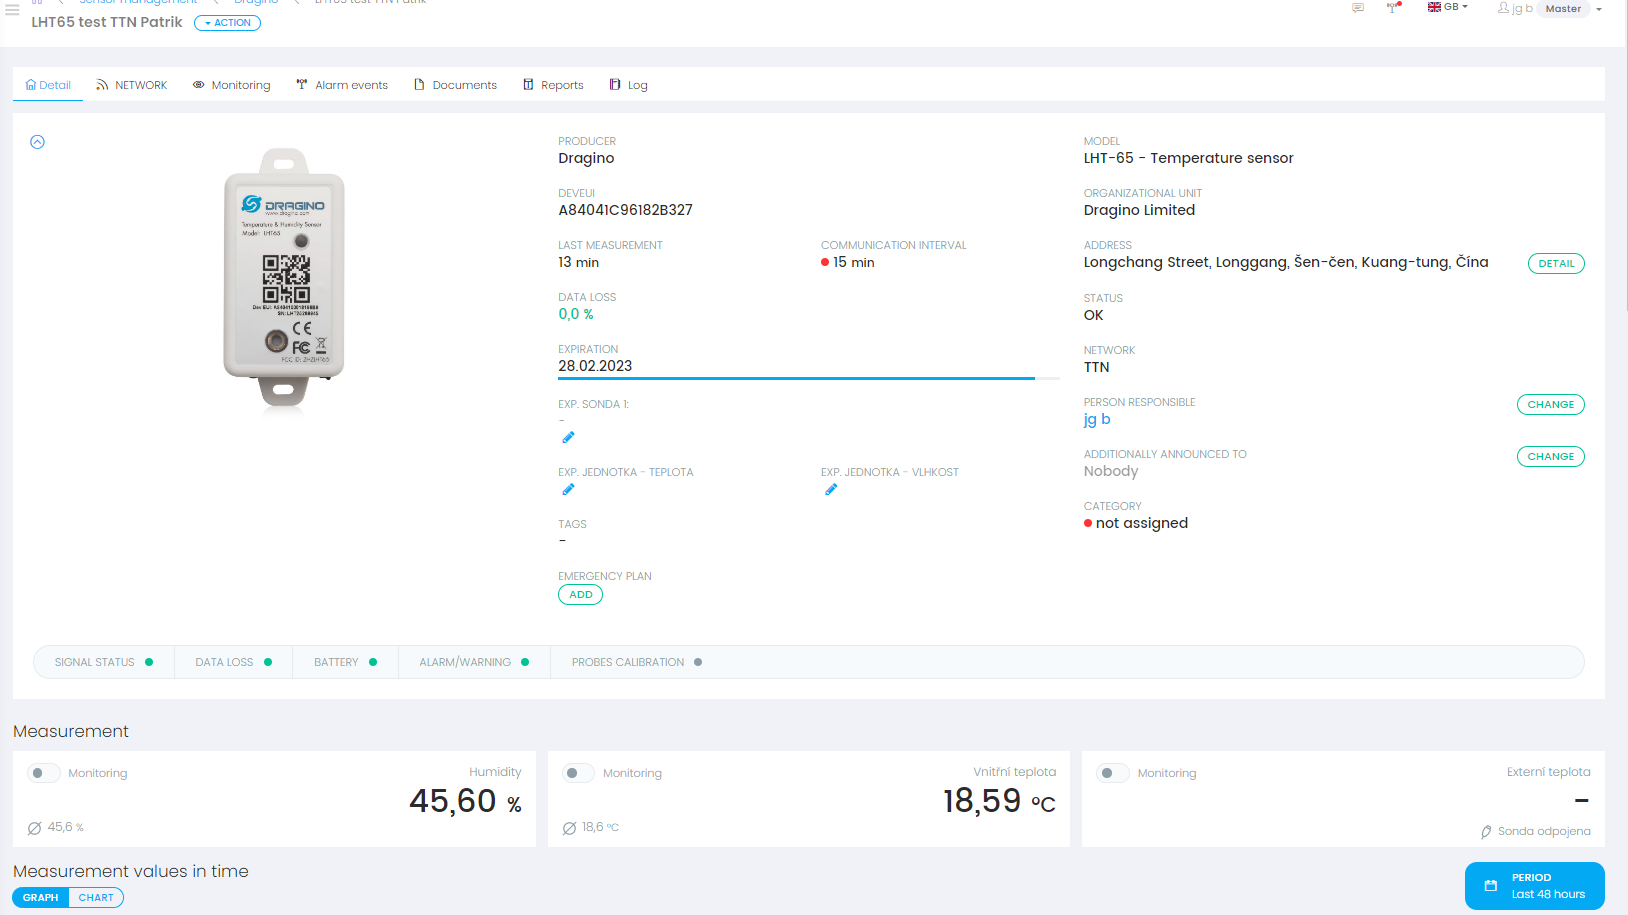Click the Dragino sensor product image

[284, 278]
